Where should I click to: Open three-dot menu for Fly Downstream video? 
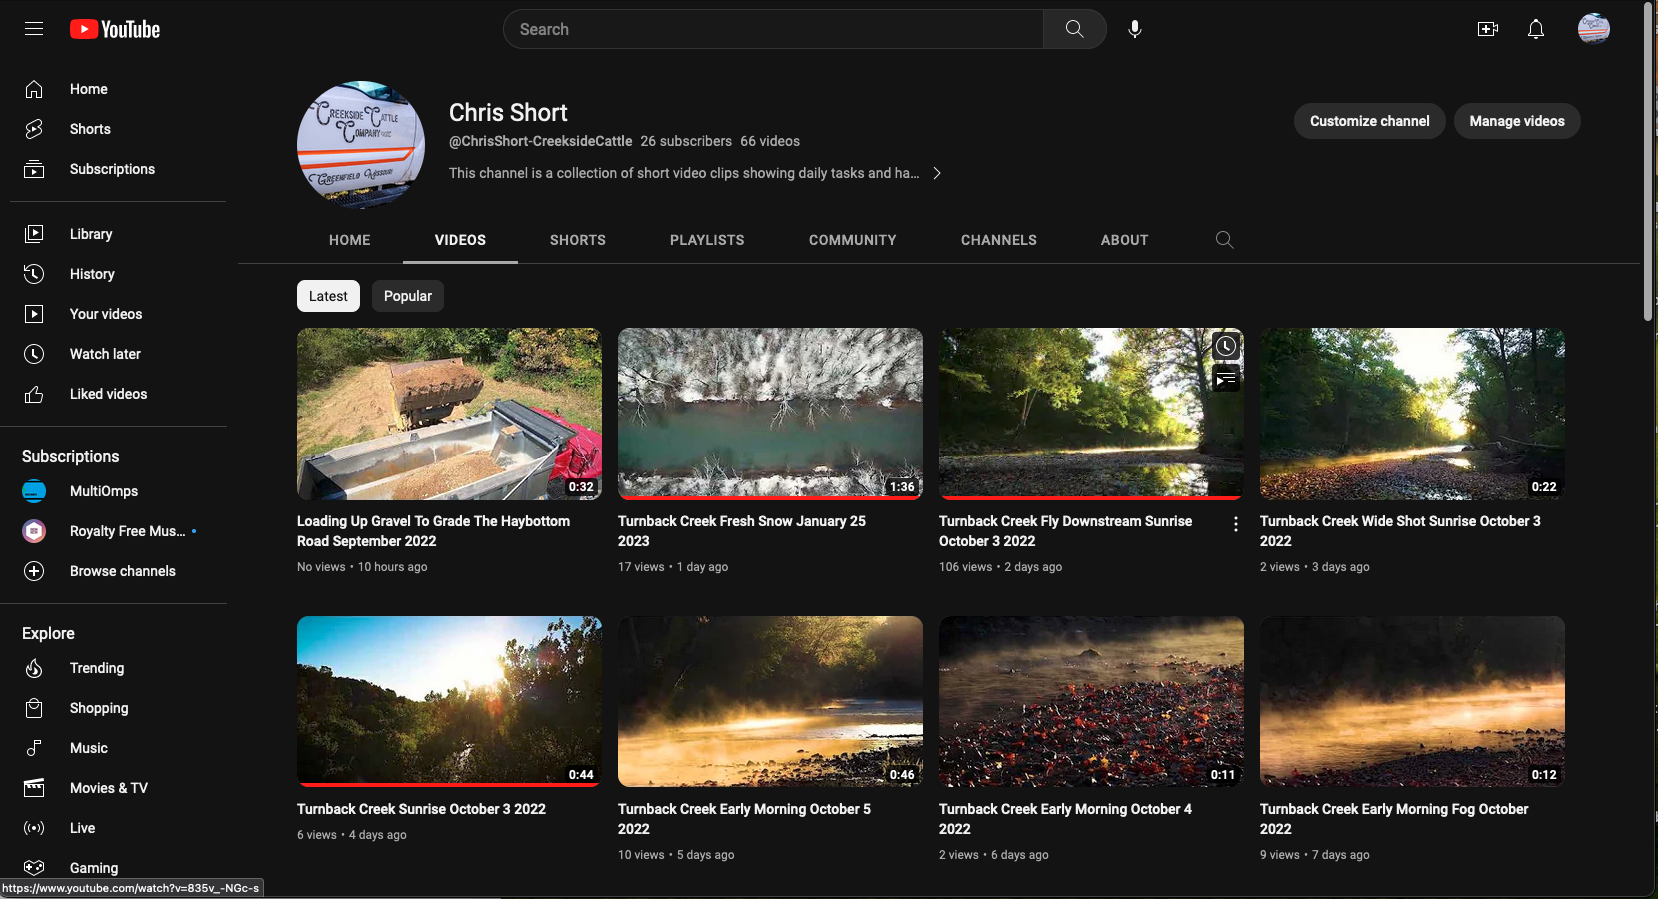click(x=1236, y=524)
